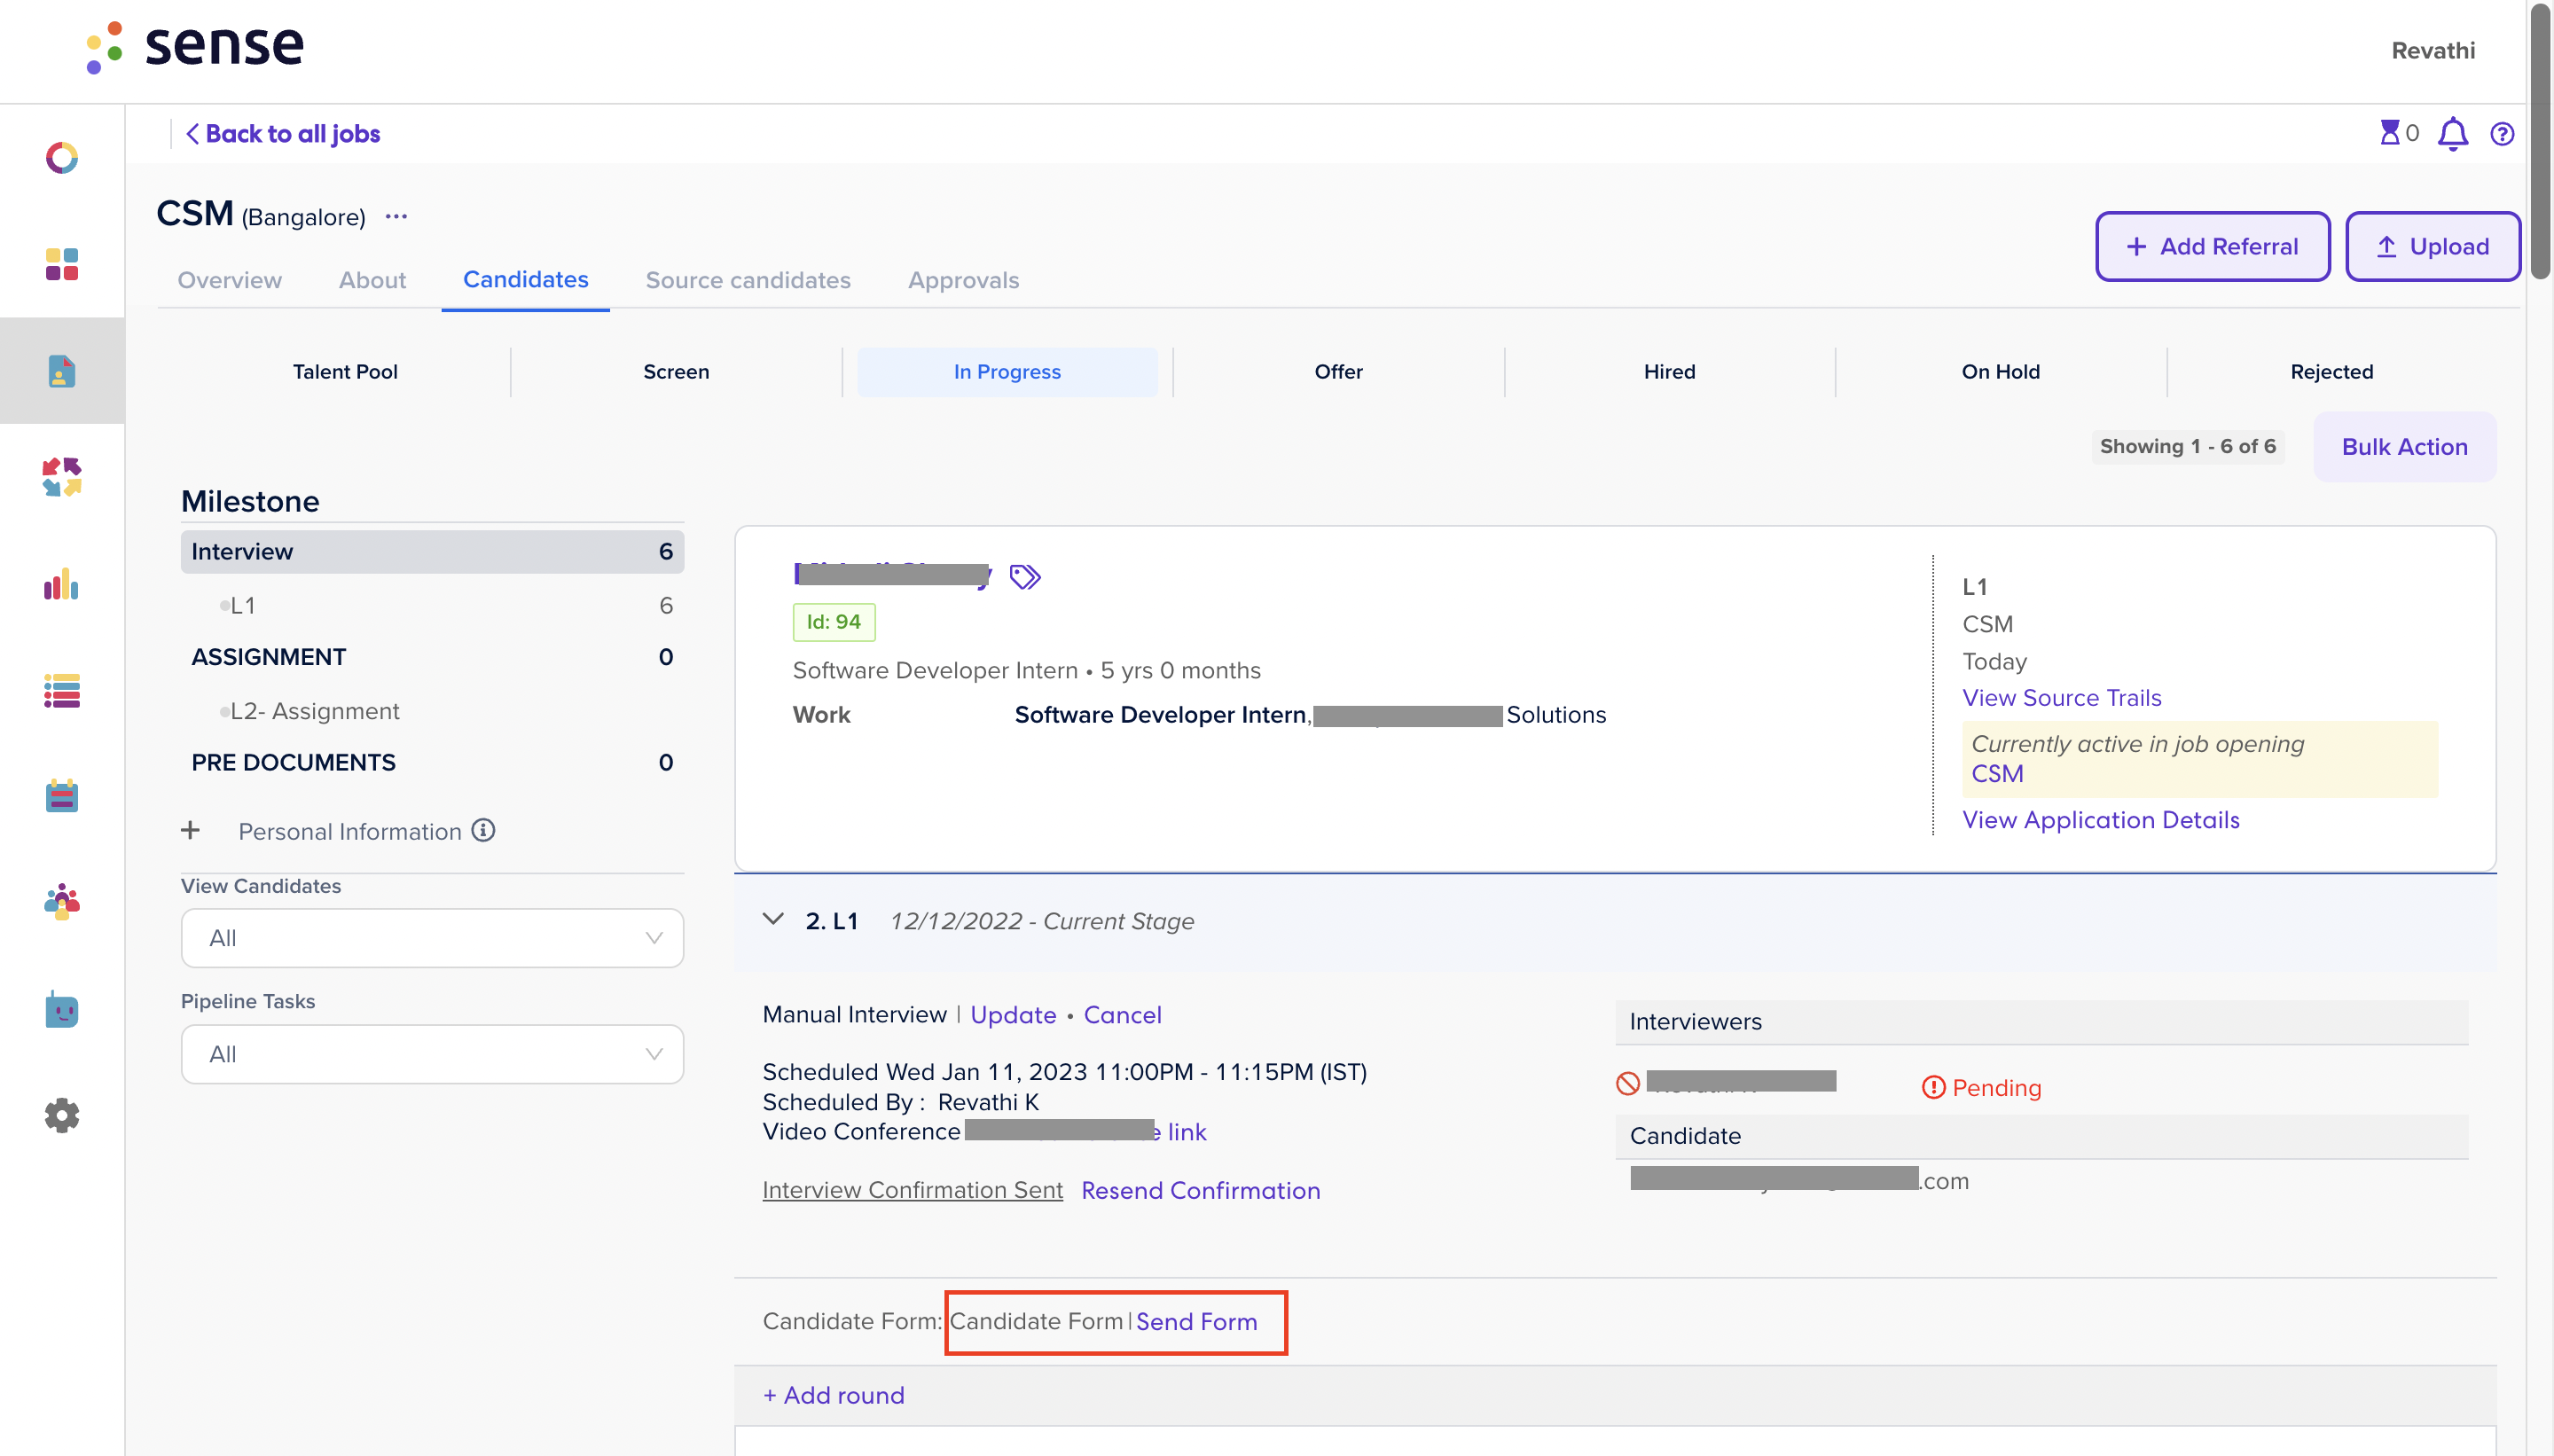Click the Add Referral button
This screenshot has height=1456, width=2554.
point(2212,246)
